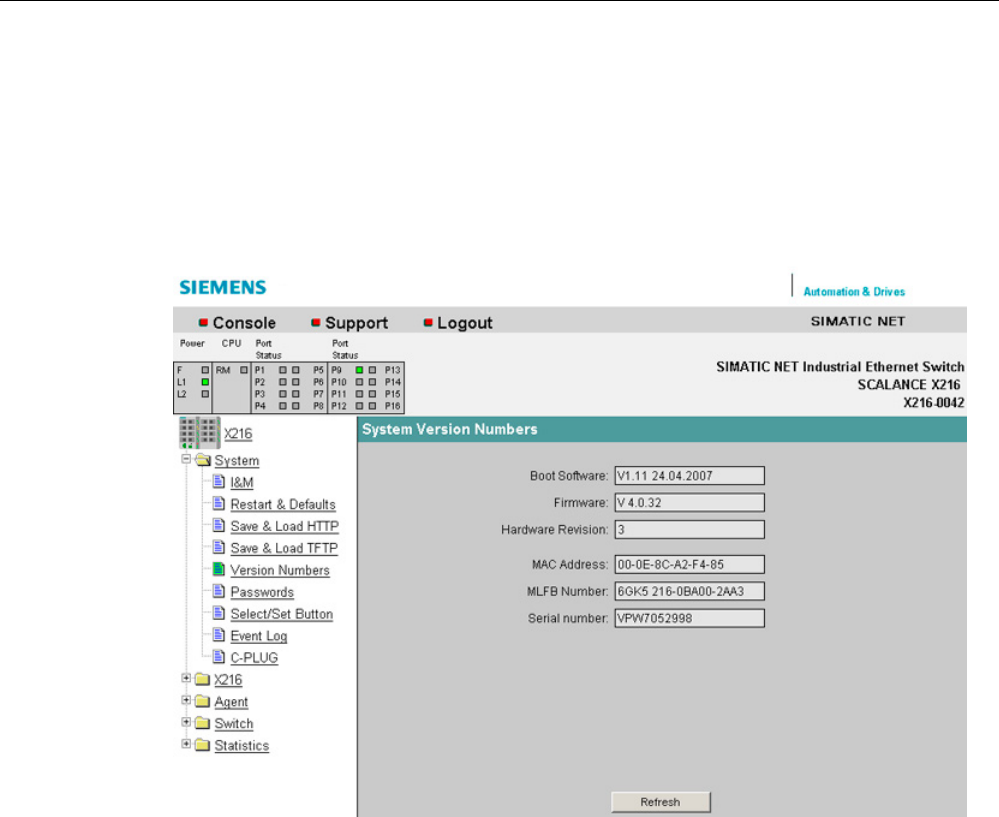The width and height of the screenshot is (999, 817).
Task: Click the green Version Numbers page icon
Action: pyautogui.click(x=219, y=568)
